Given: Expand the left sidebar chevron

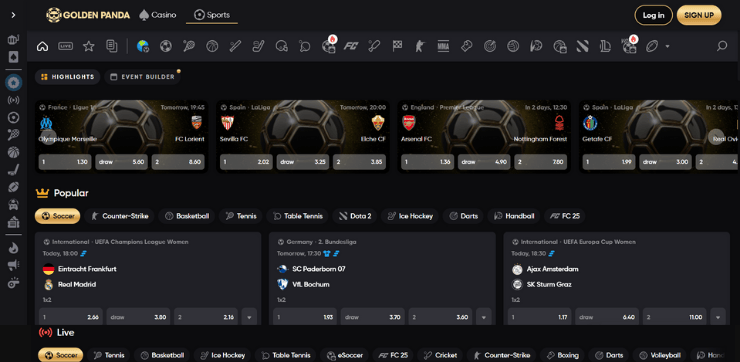Looking at the screenshot, I should click(13, 15).
